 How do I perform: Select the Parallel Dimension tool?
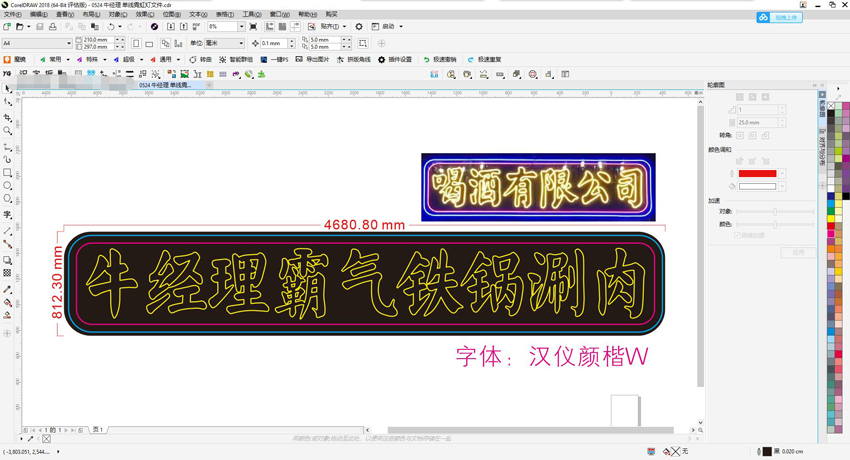tap(7, 231)
